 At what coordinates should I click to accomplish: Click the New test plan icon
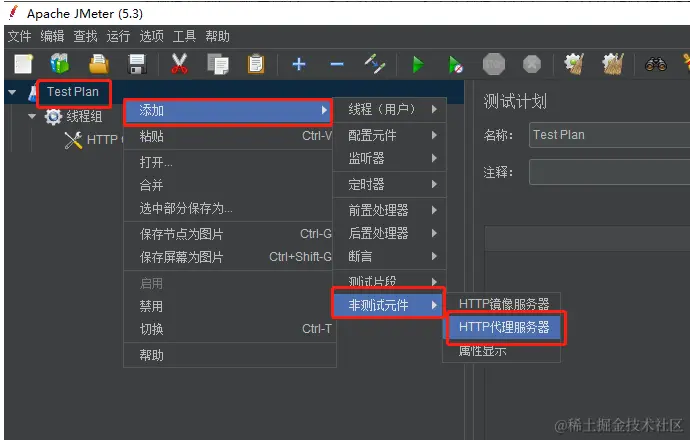23,64
